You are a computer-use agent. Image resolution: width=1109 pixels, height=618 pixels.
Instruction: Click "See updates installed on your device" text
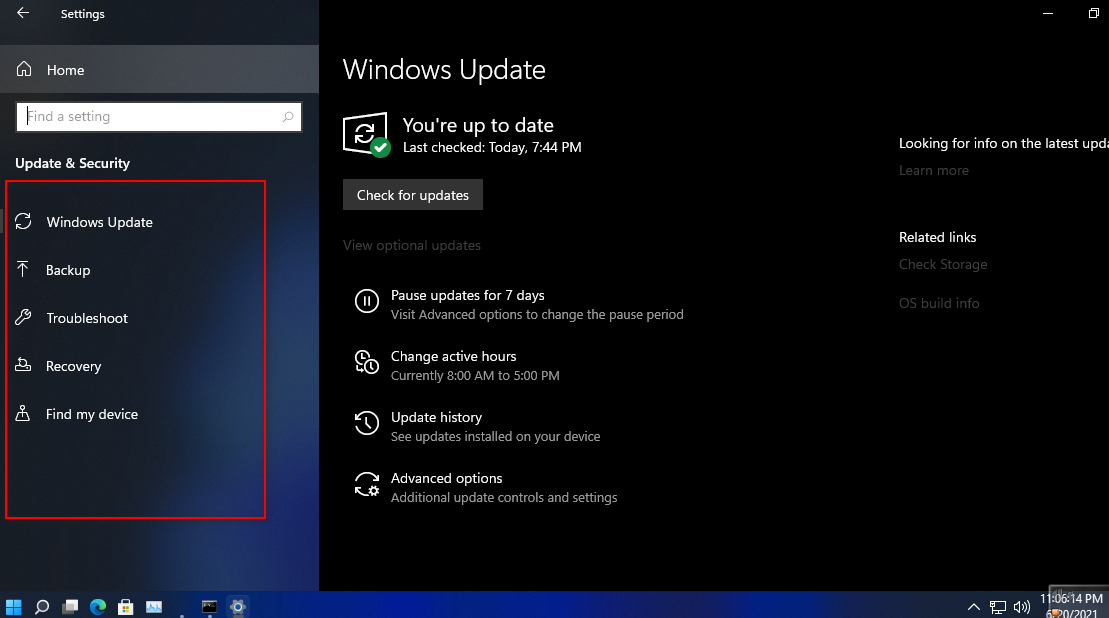click(496, 437)
